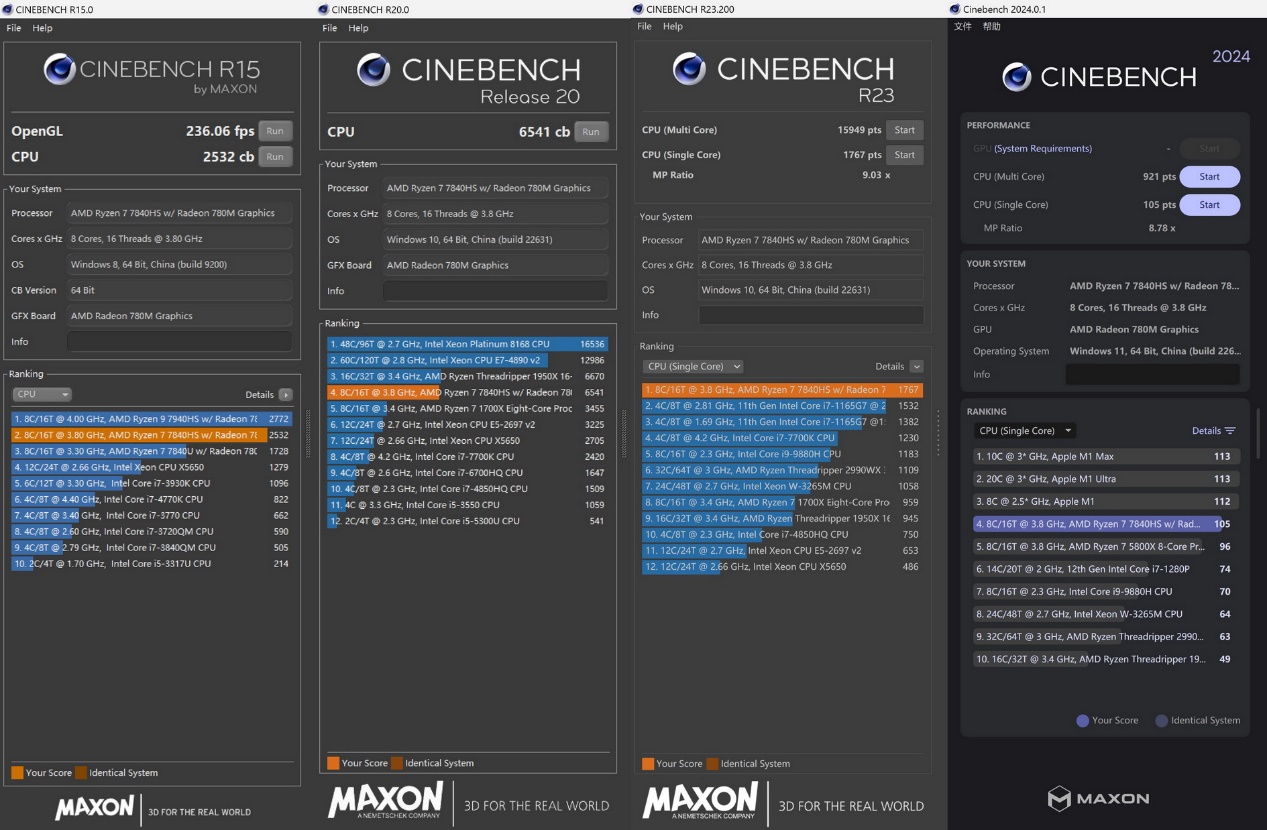Click the Cinebench R23 title bar icon
The image size is (1267, 830).
point(639,9)
